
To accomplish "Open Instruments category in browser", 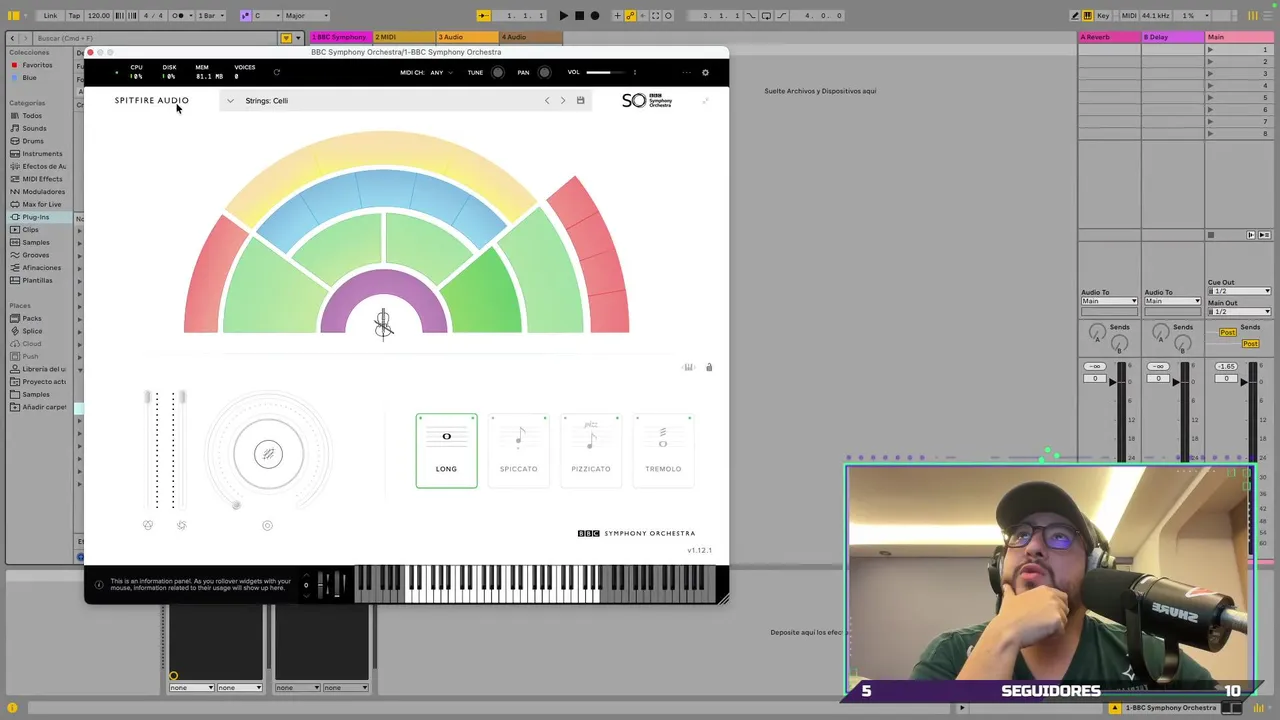I will tap(42, 154).
